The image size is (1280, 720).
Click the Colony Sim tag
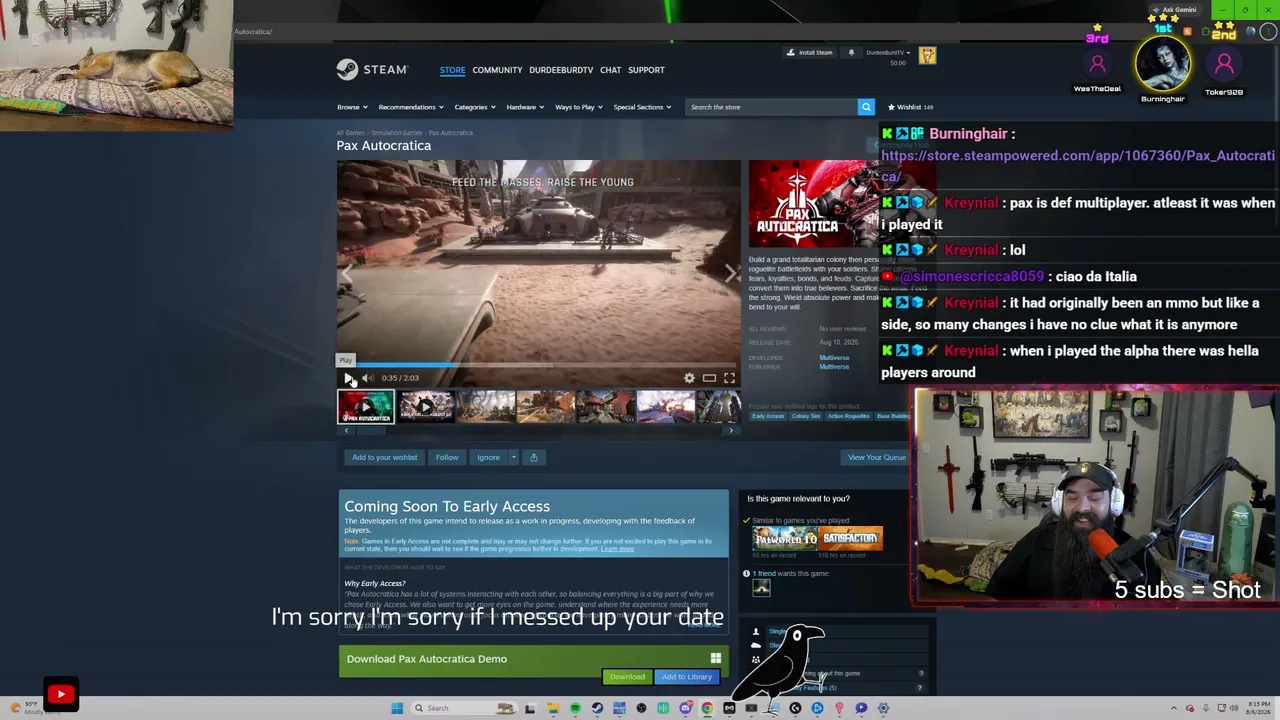[x=805, y=416]
